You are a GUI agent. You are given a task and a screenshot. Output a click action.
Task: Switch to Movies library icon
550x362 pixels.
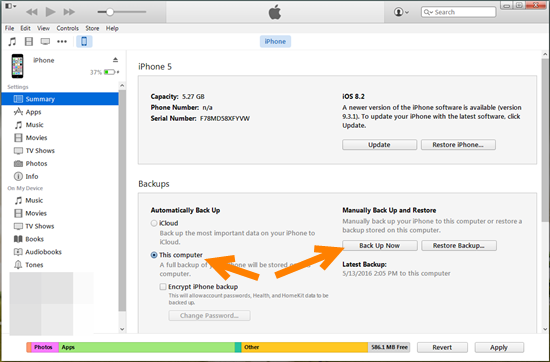[x=29, y=41]
